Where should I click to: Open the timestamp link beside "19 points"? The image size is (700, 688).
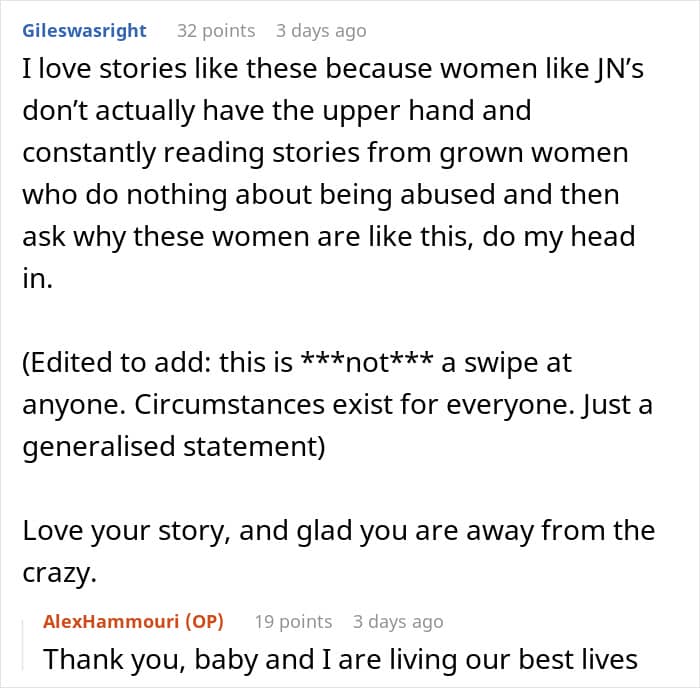click(398, 621)
